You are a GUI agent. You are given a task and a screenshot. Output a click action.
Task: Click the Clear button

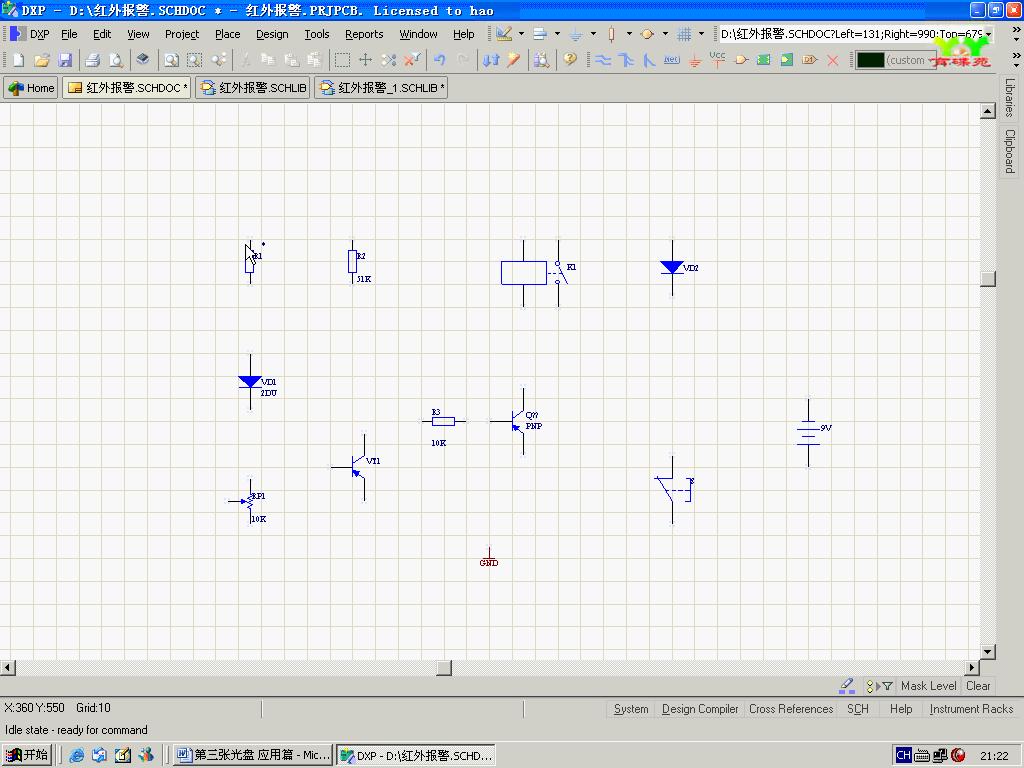click(x=978, y=686)
